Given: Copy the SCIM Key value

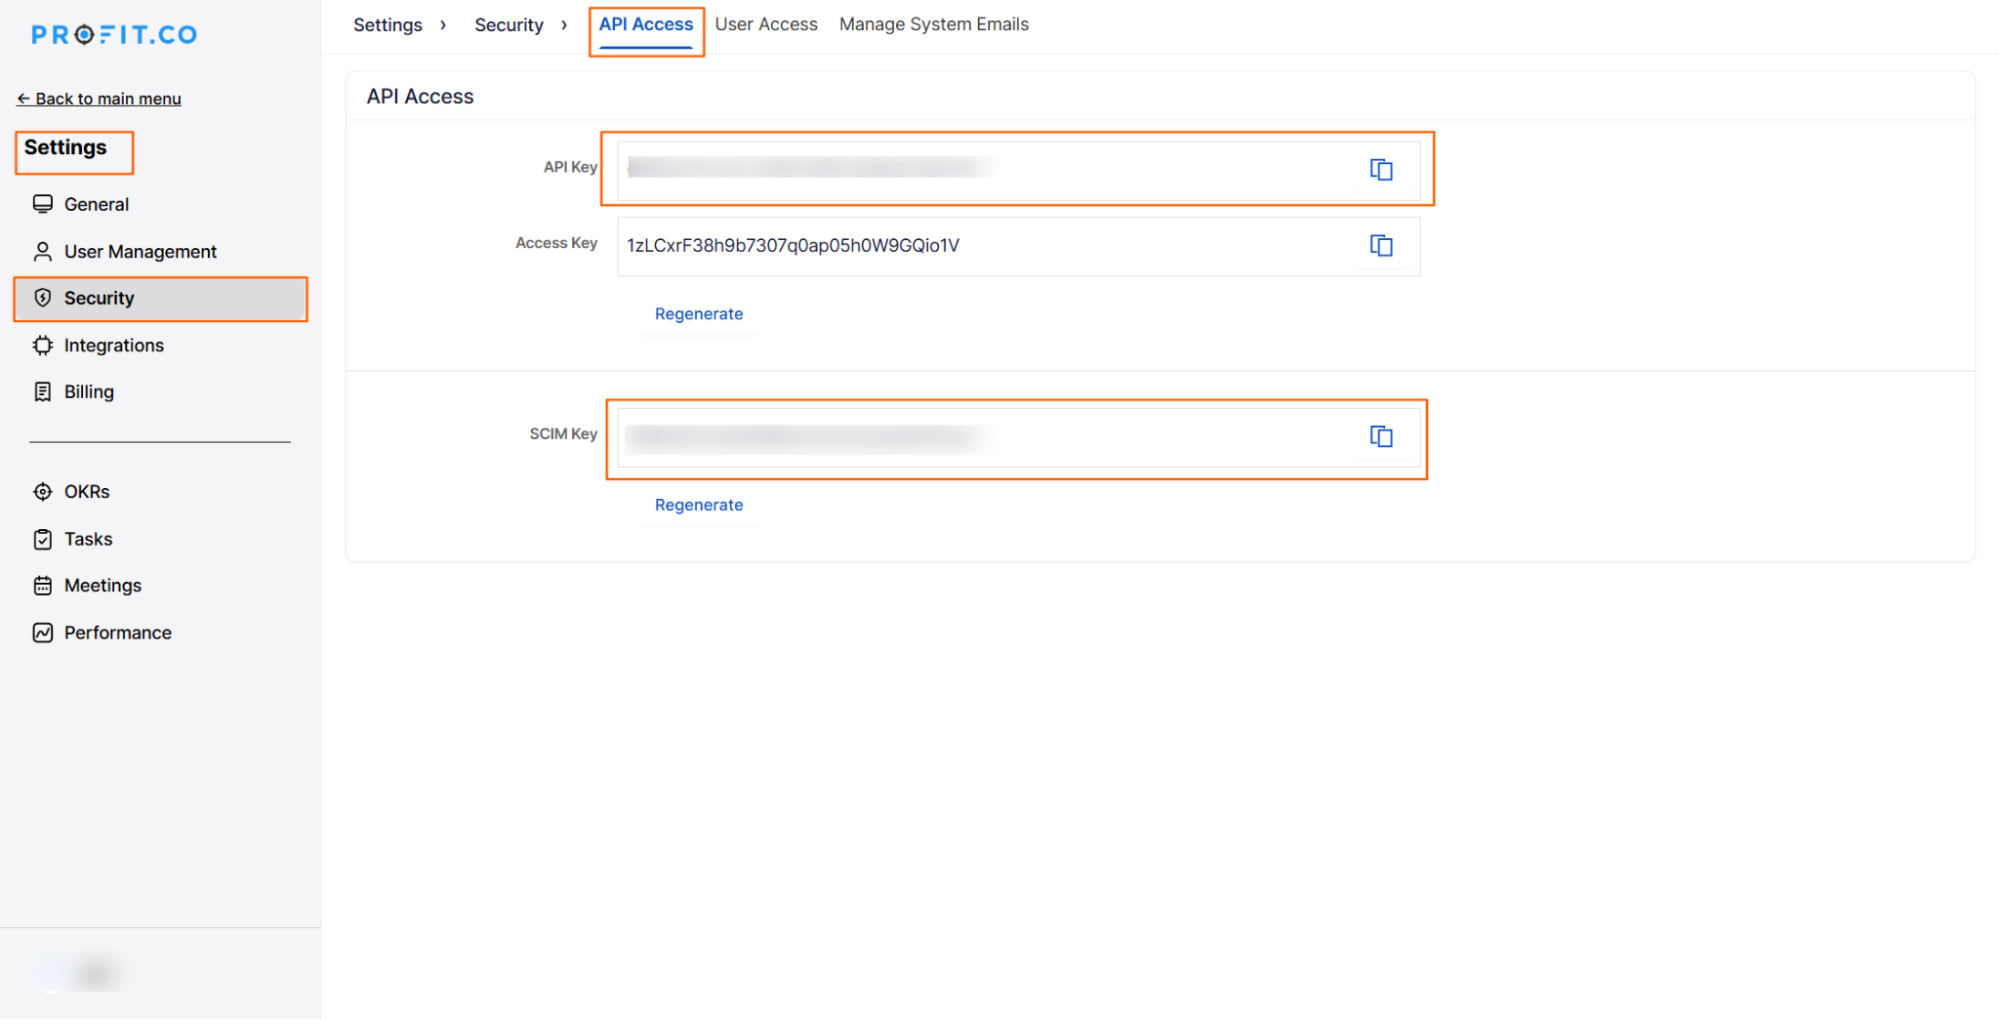Looking at the screenshot, I should pyautogui.click(x=1381, y=437).
